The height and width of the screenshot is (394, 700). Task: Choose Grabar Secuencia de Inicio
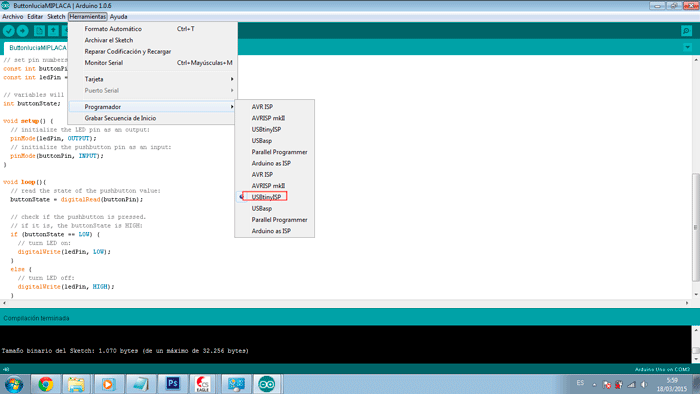point(152,118)
